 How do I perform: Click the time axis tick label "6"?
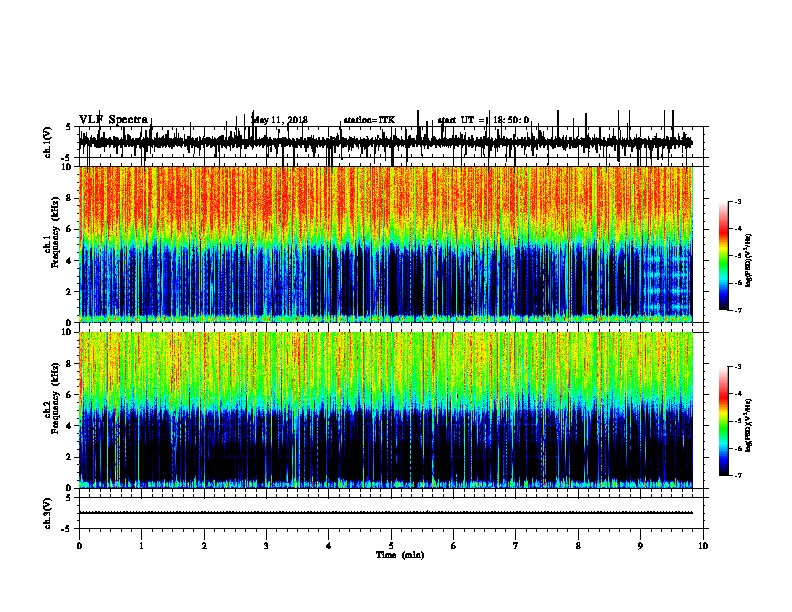click(x=454, y=546)
